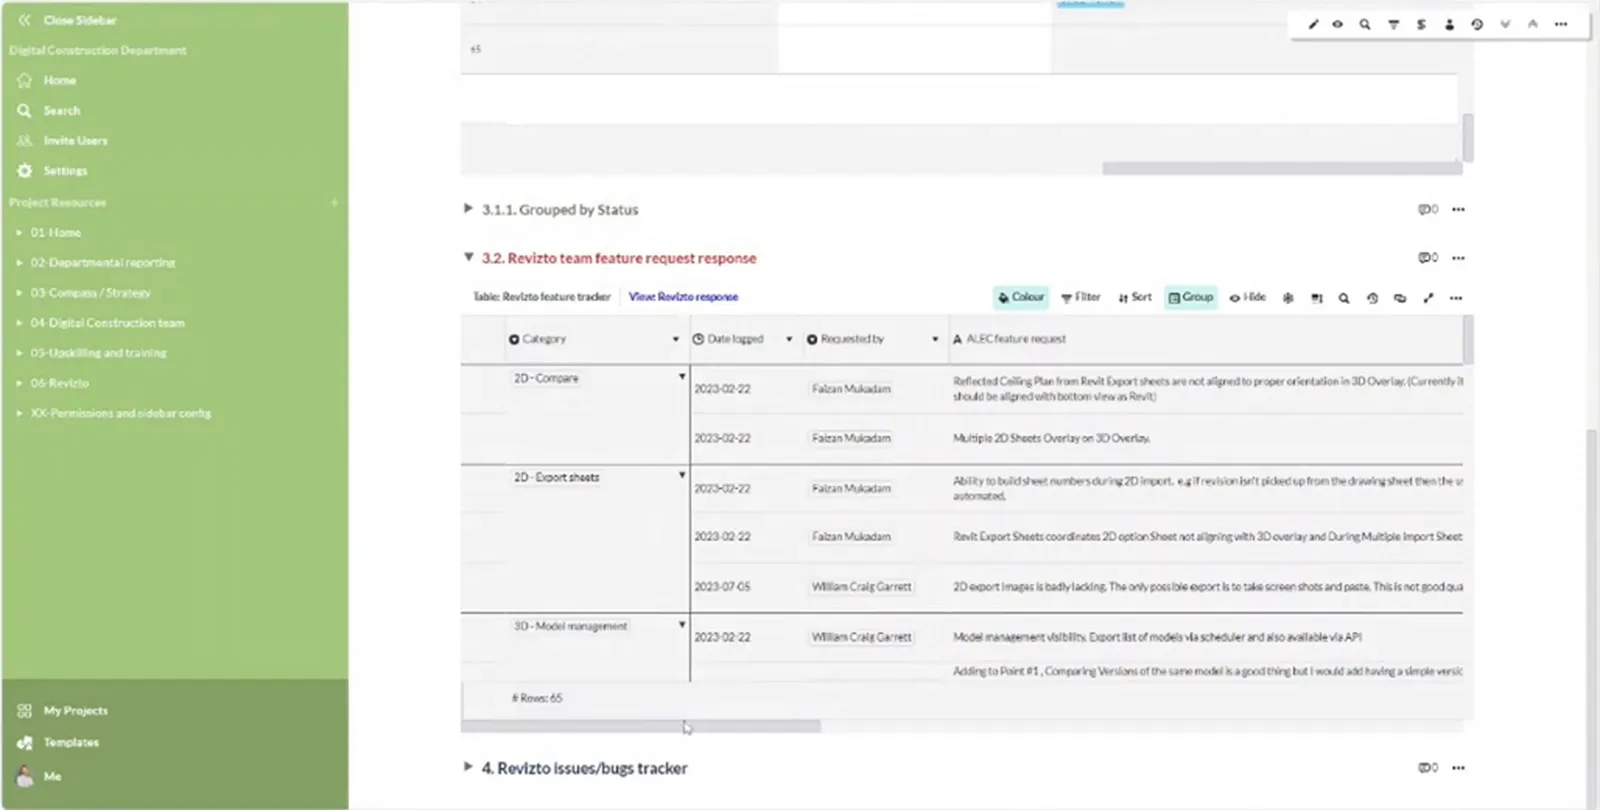The height and width of the screenshot is (810, 1600).
Task: Click the funnel filter icon in floating toolbar
Action: pyautogui.click(x=1393, y=24)
